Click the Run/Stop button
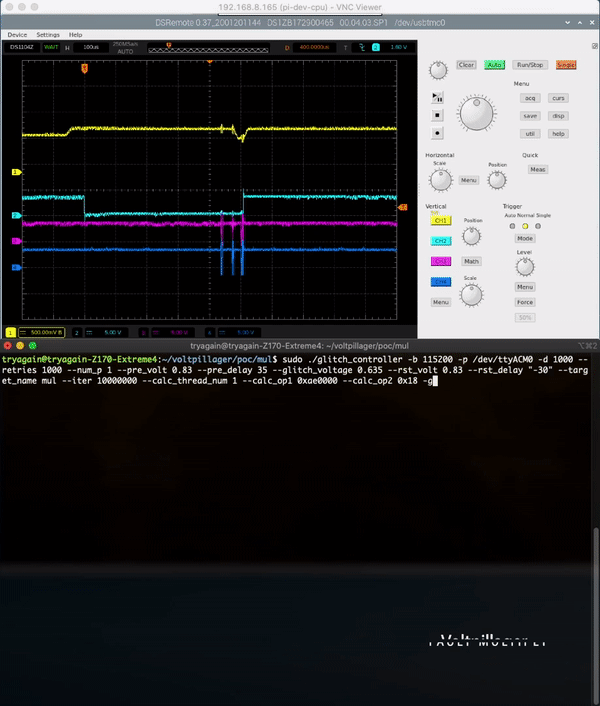The image size is (600, 706). click(x=530, y=65)
